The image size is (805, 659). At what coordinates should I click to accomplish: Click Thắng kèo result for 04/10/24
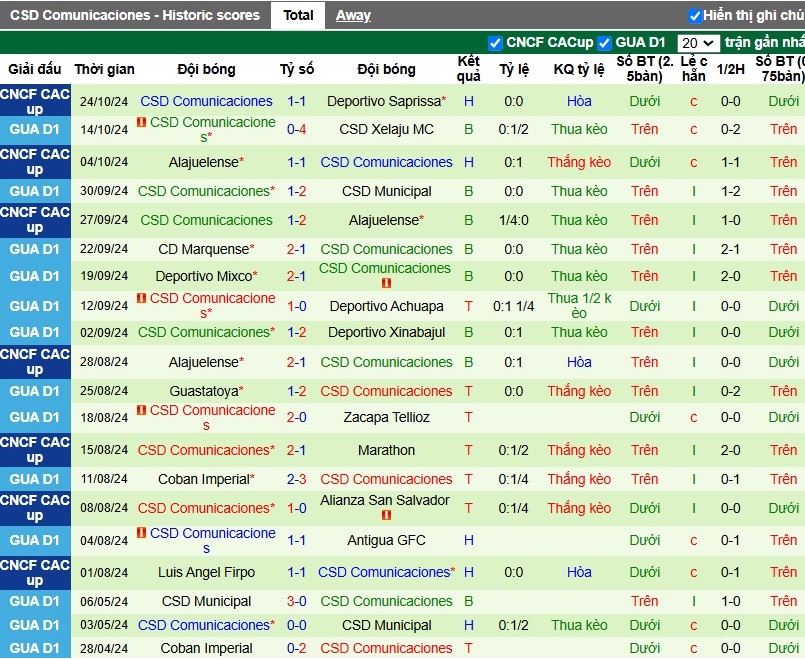tap(579, 162)
